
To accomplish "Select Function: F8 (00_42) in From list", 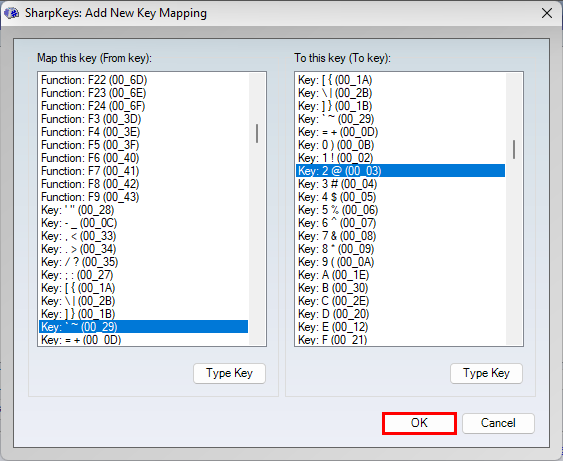I will coord(144,184).
